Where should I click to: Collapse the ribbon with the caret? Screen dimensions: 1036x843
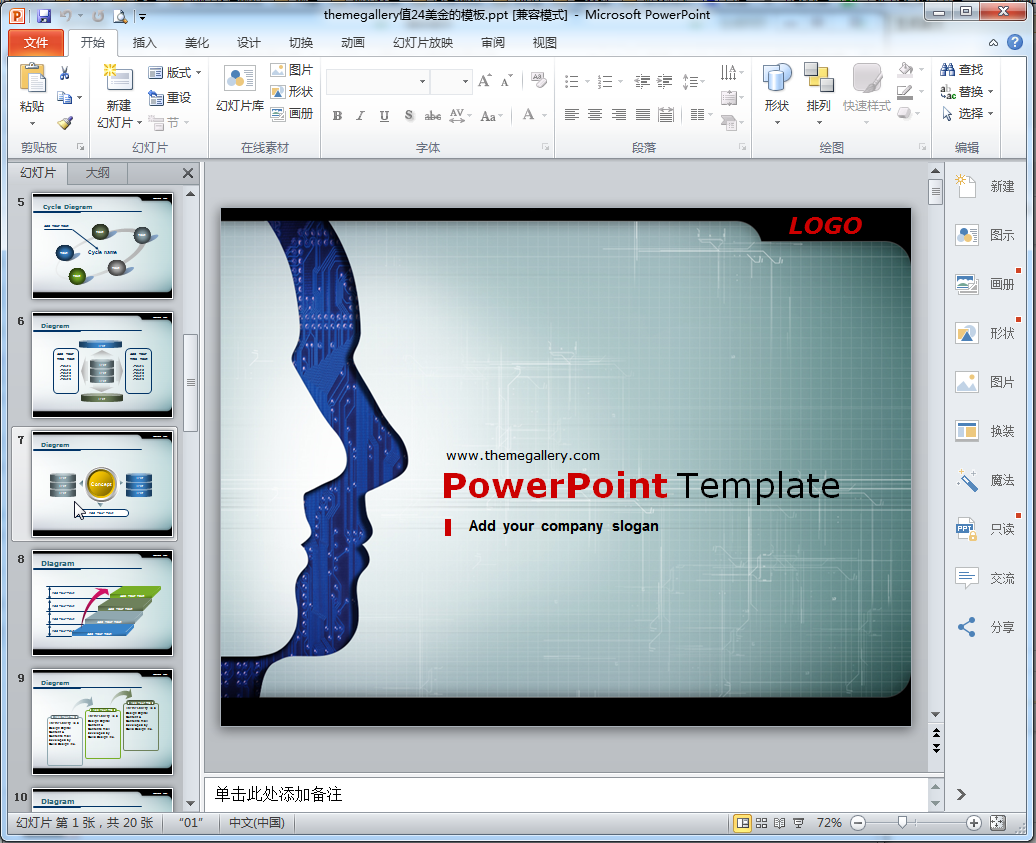click(x=993, y=42)
